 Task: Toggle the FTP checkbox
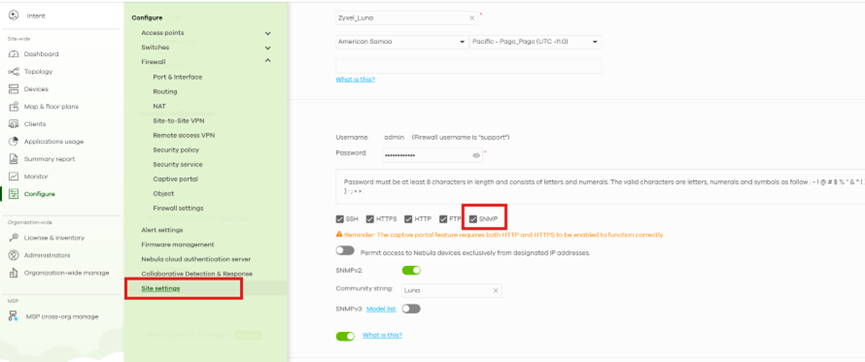click(x=443, y=219)
